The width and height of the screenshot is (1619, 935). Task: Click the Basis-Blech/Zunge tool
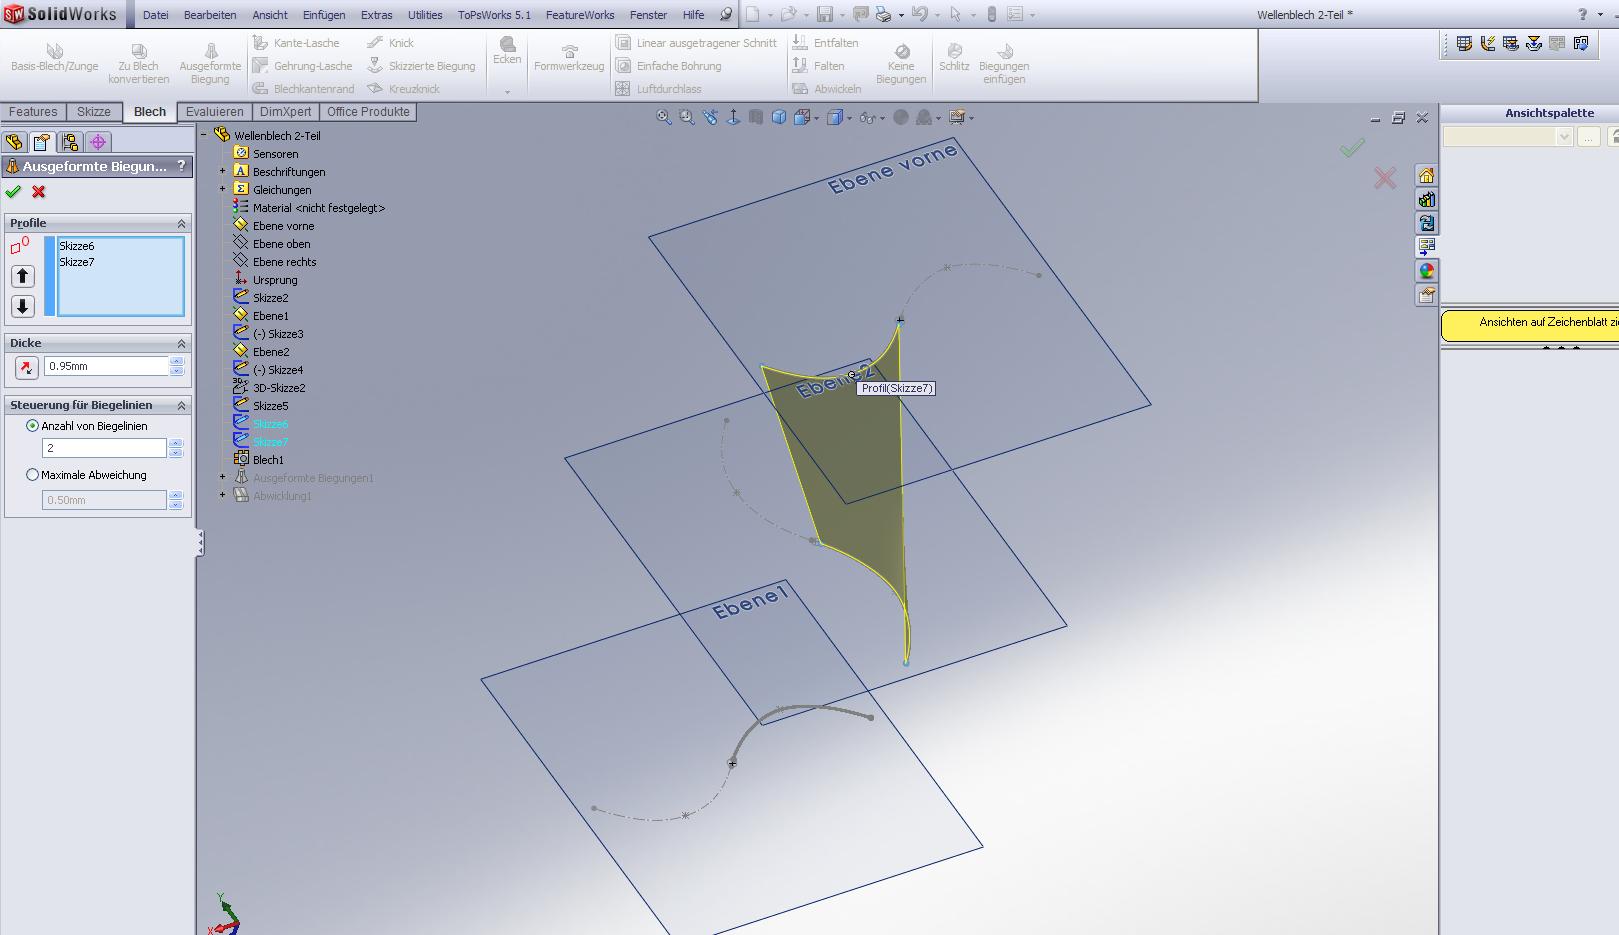(54, 58)
